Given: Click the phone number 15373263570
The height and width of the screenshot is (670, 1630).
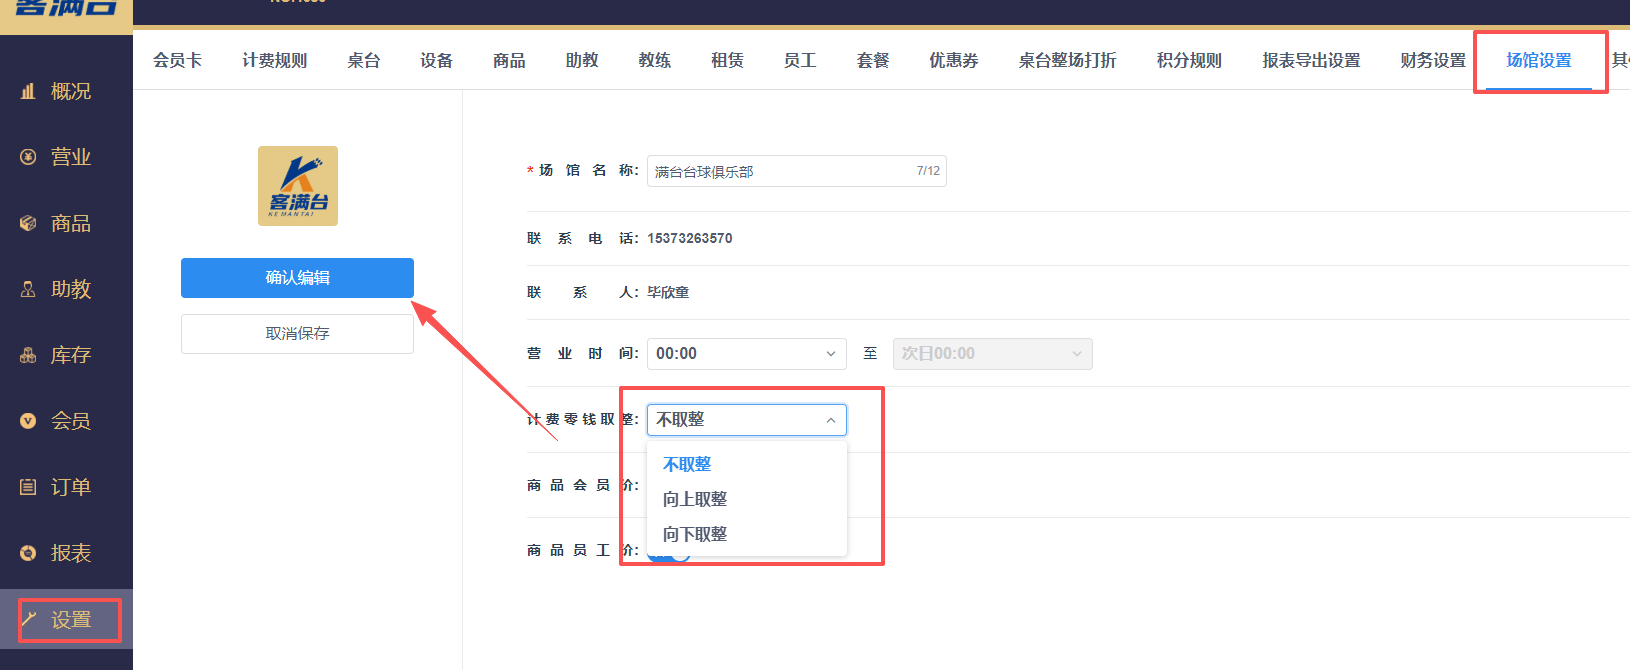Looking at the screenshot, I should [690, 238].
